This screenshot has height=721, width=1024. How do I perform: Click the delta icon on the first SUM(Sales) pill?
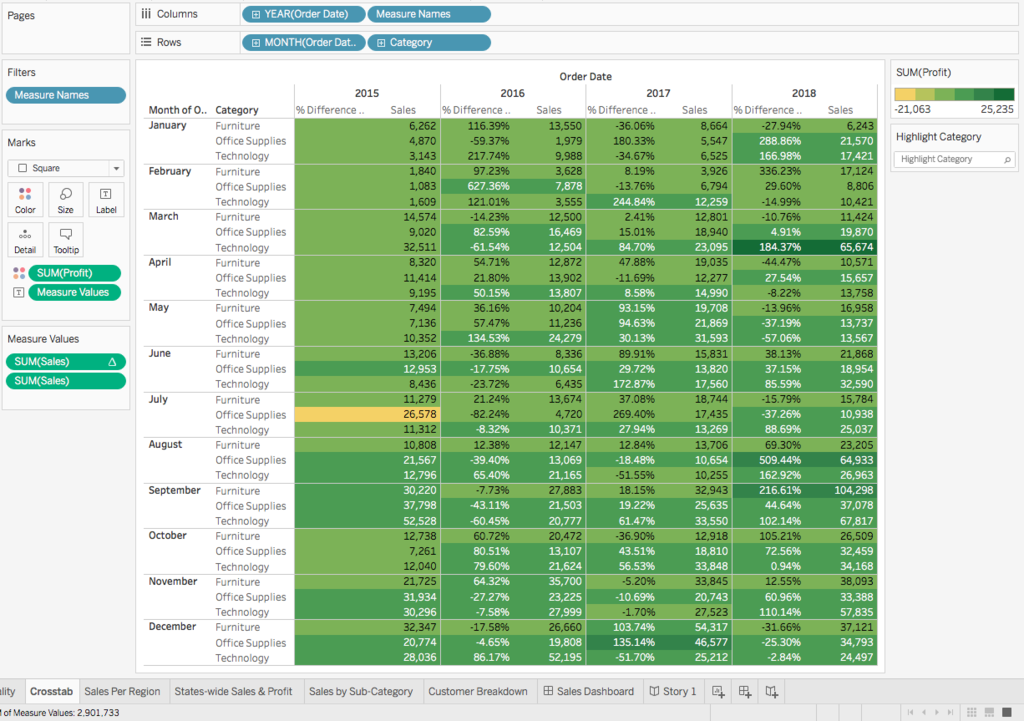112,361
